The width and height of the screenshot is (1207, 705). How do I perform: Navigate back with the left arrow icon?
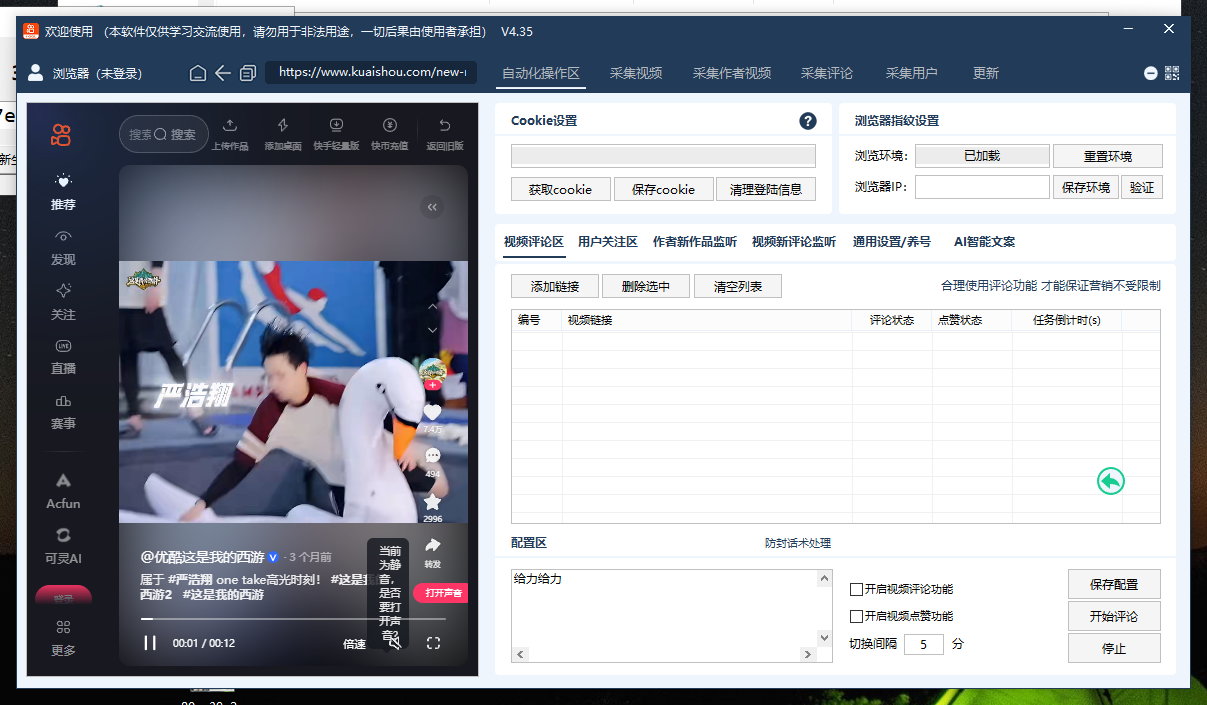(223, 73)
